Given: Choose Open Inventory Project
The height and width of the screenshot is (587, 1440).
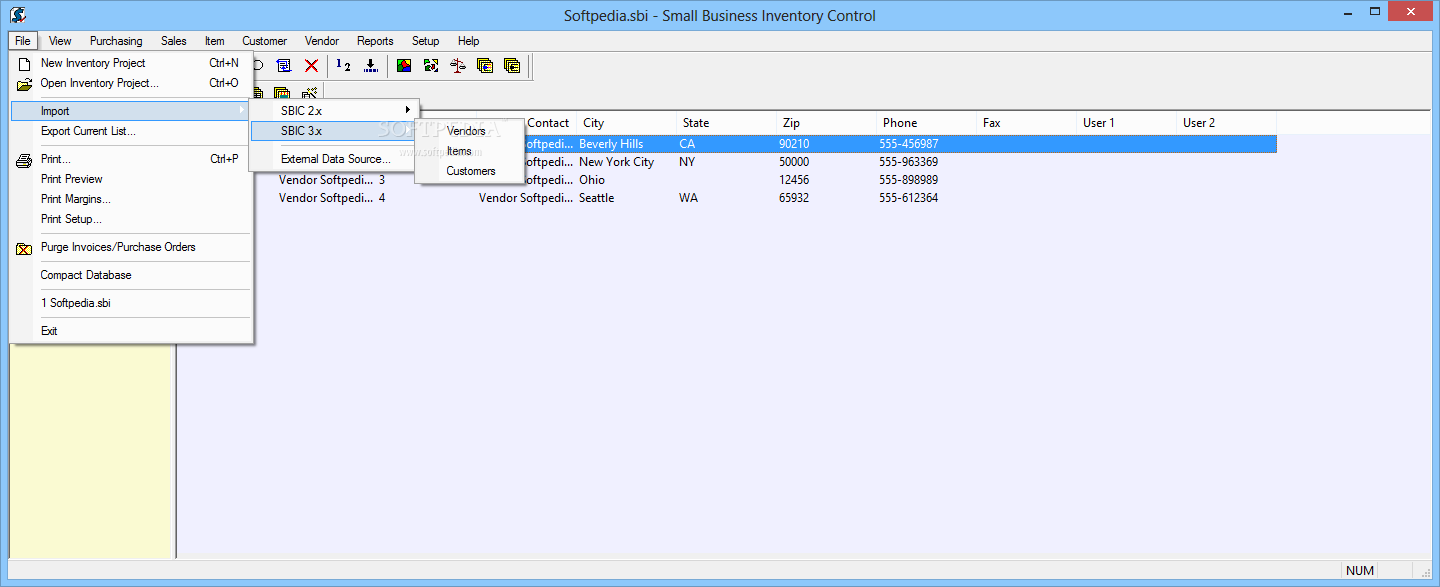Looking at the screenshot, I should click(130, 83).
